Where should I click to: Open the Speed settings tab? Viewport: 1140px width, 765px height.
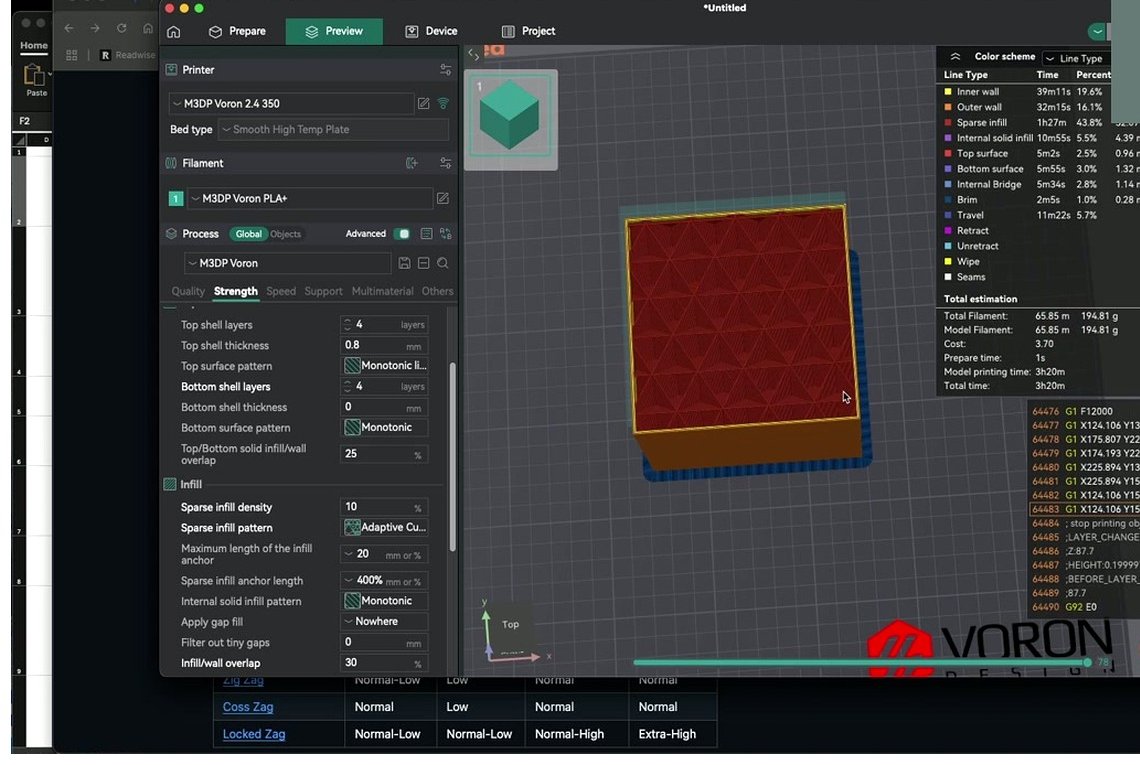[x=281, y=291]
